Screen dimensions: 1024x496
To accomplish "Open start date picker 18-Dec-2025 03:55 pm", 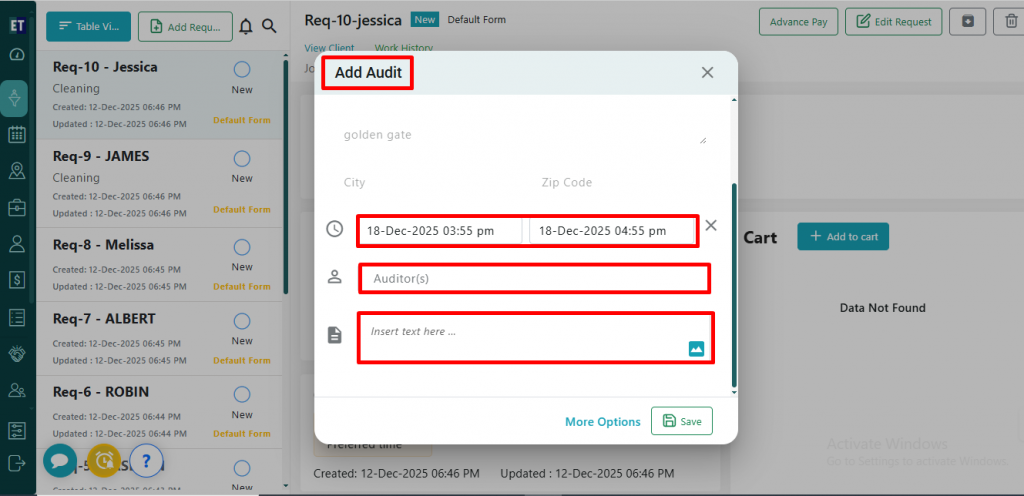I will pos(439,231).
